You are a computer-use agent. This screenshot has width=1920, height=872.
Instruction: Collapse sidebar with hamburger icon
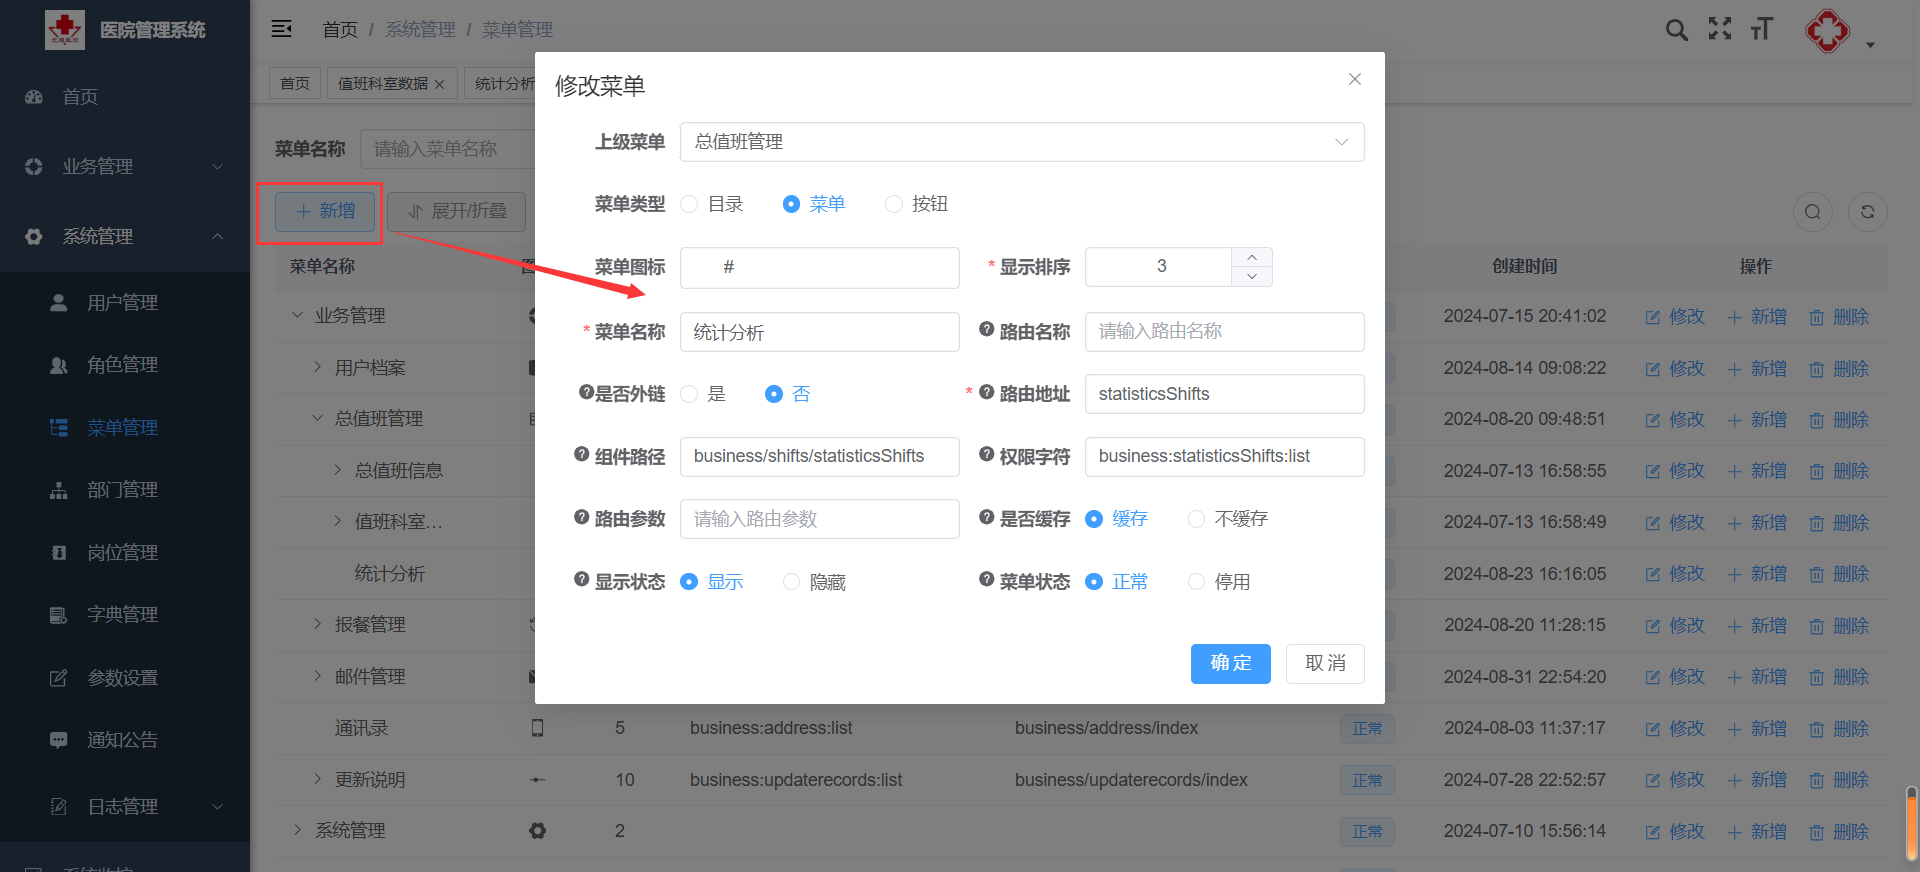pyautogui.click(x=282, y=29)
